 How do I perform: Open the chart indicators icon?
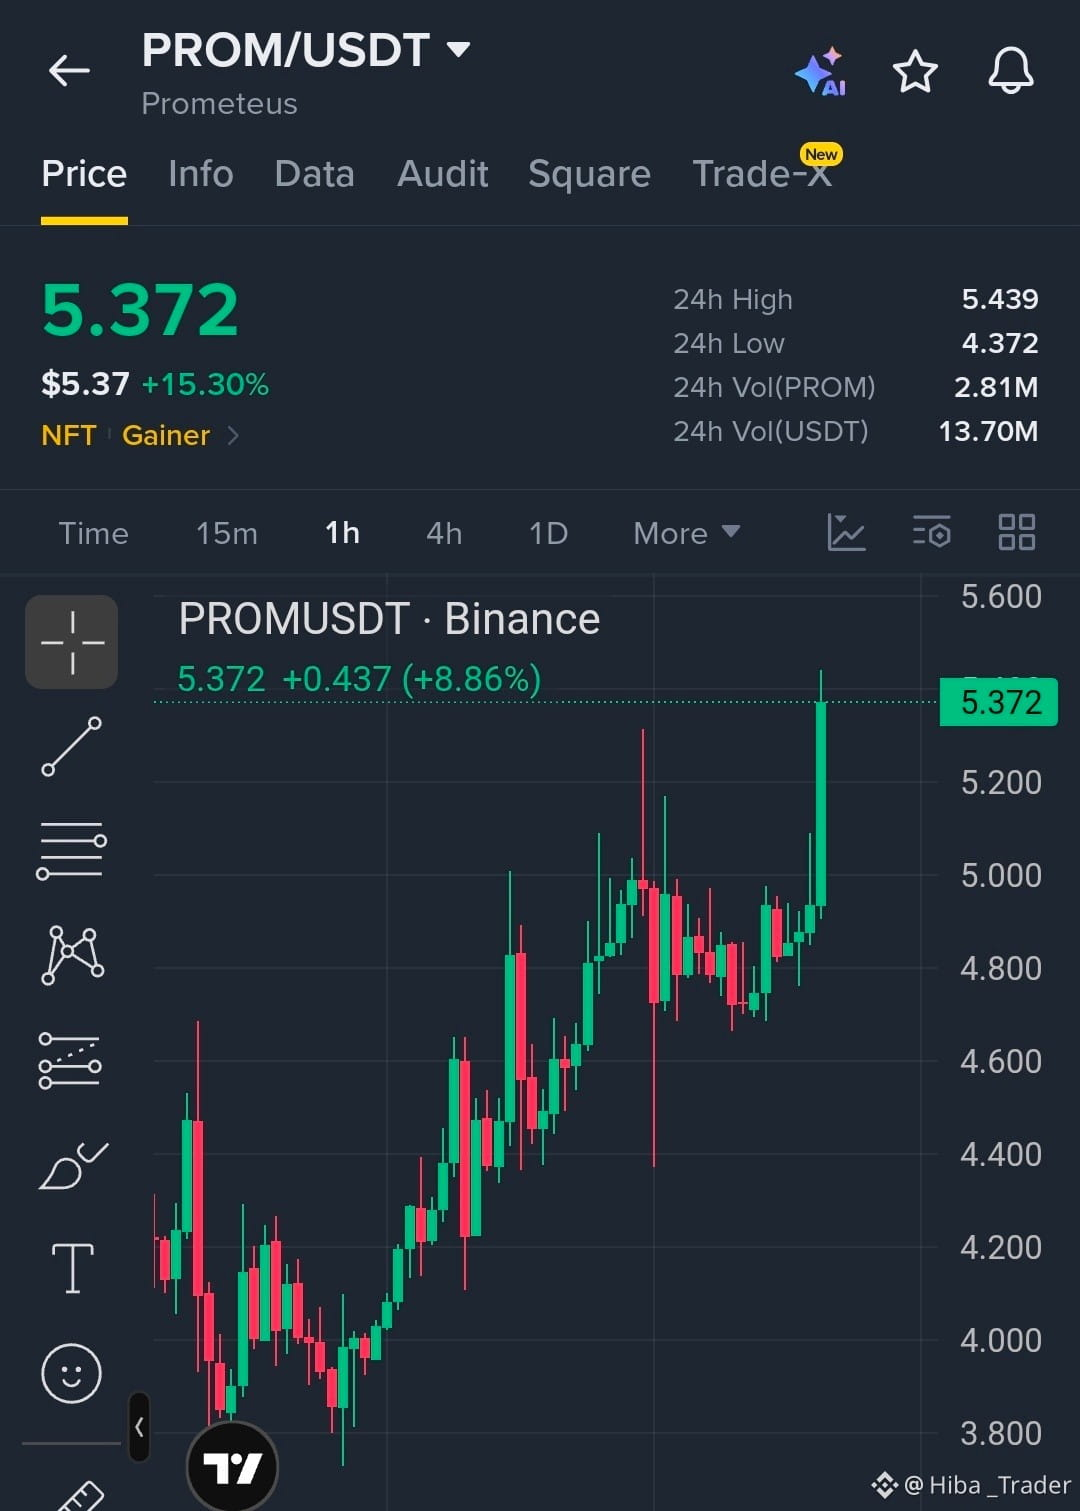(x=846, y=532)
